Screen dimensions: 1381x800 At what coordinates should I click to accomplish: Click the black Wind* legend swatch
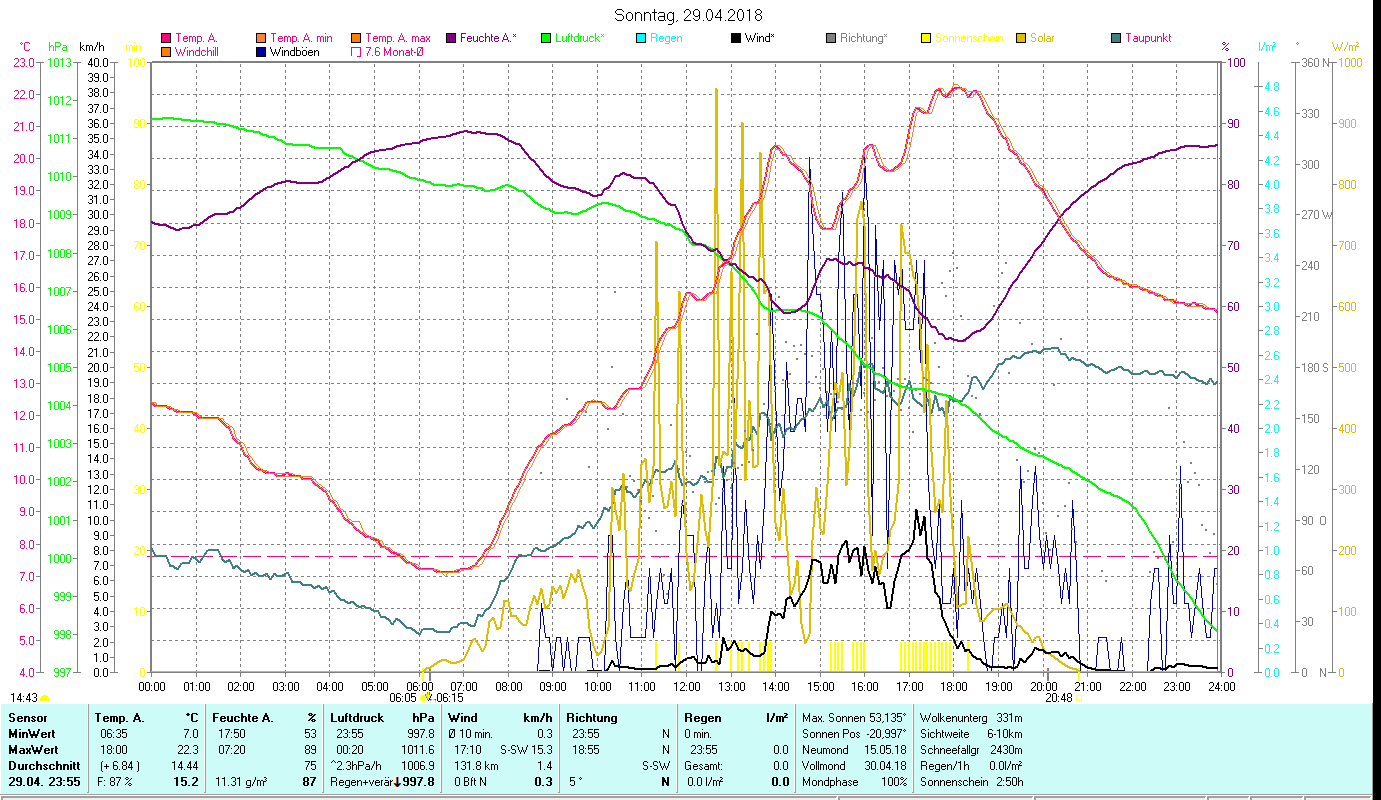(735, 39)
